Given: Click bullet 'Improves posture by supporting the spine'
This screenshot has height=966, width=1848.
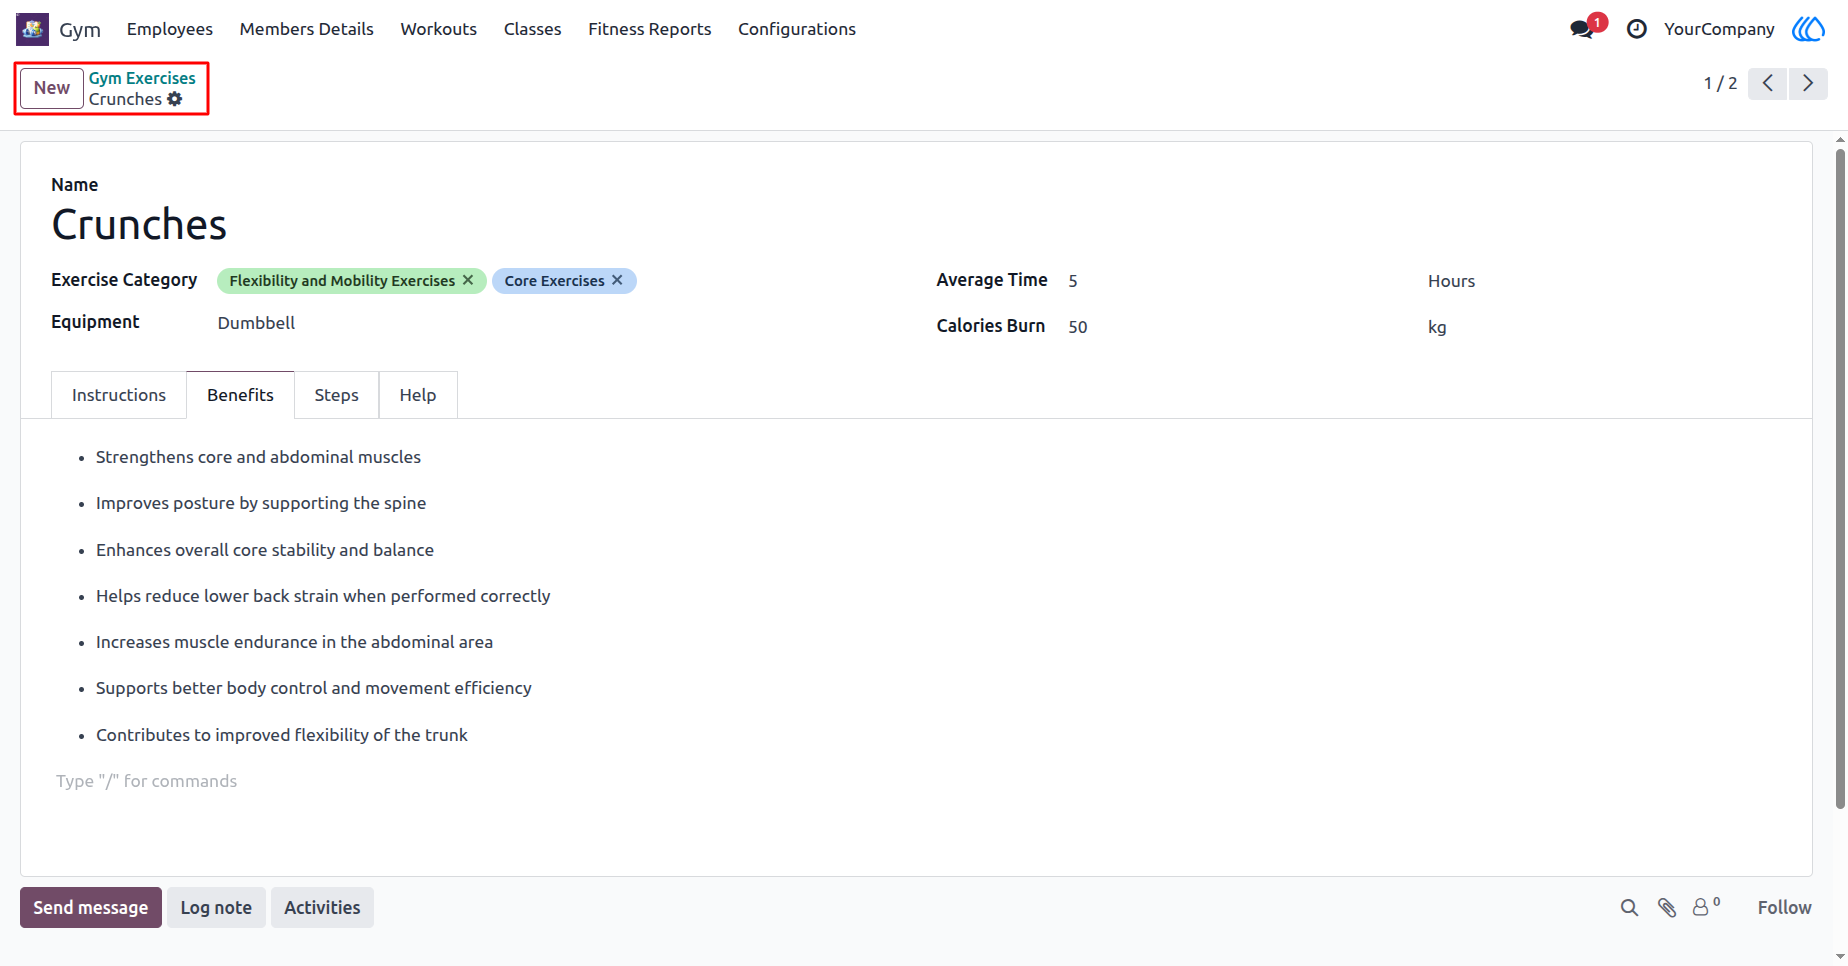Looking at the screenshot, I should (x=261, y=503).
